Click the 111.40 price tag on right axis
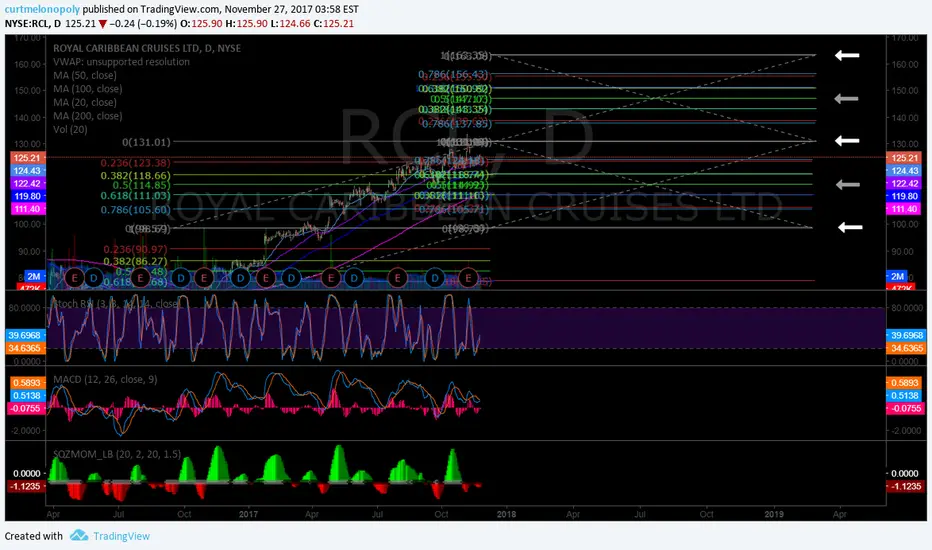The height and width of the screenshot is (550, 932). coord(904,209)
